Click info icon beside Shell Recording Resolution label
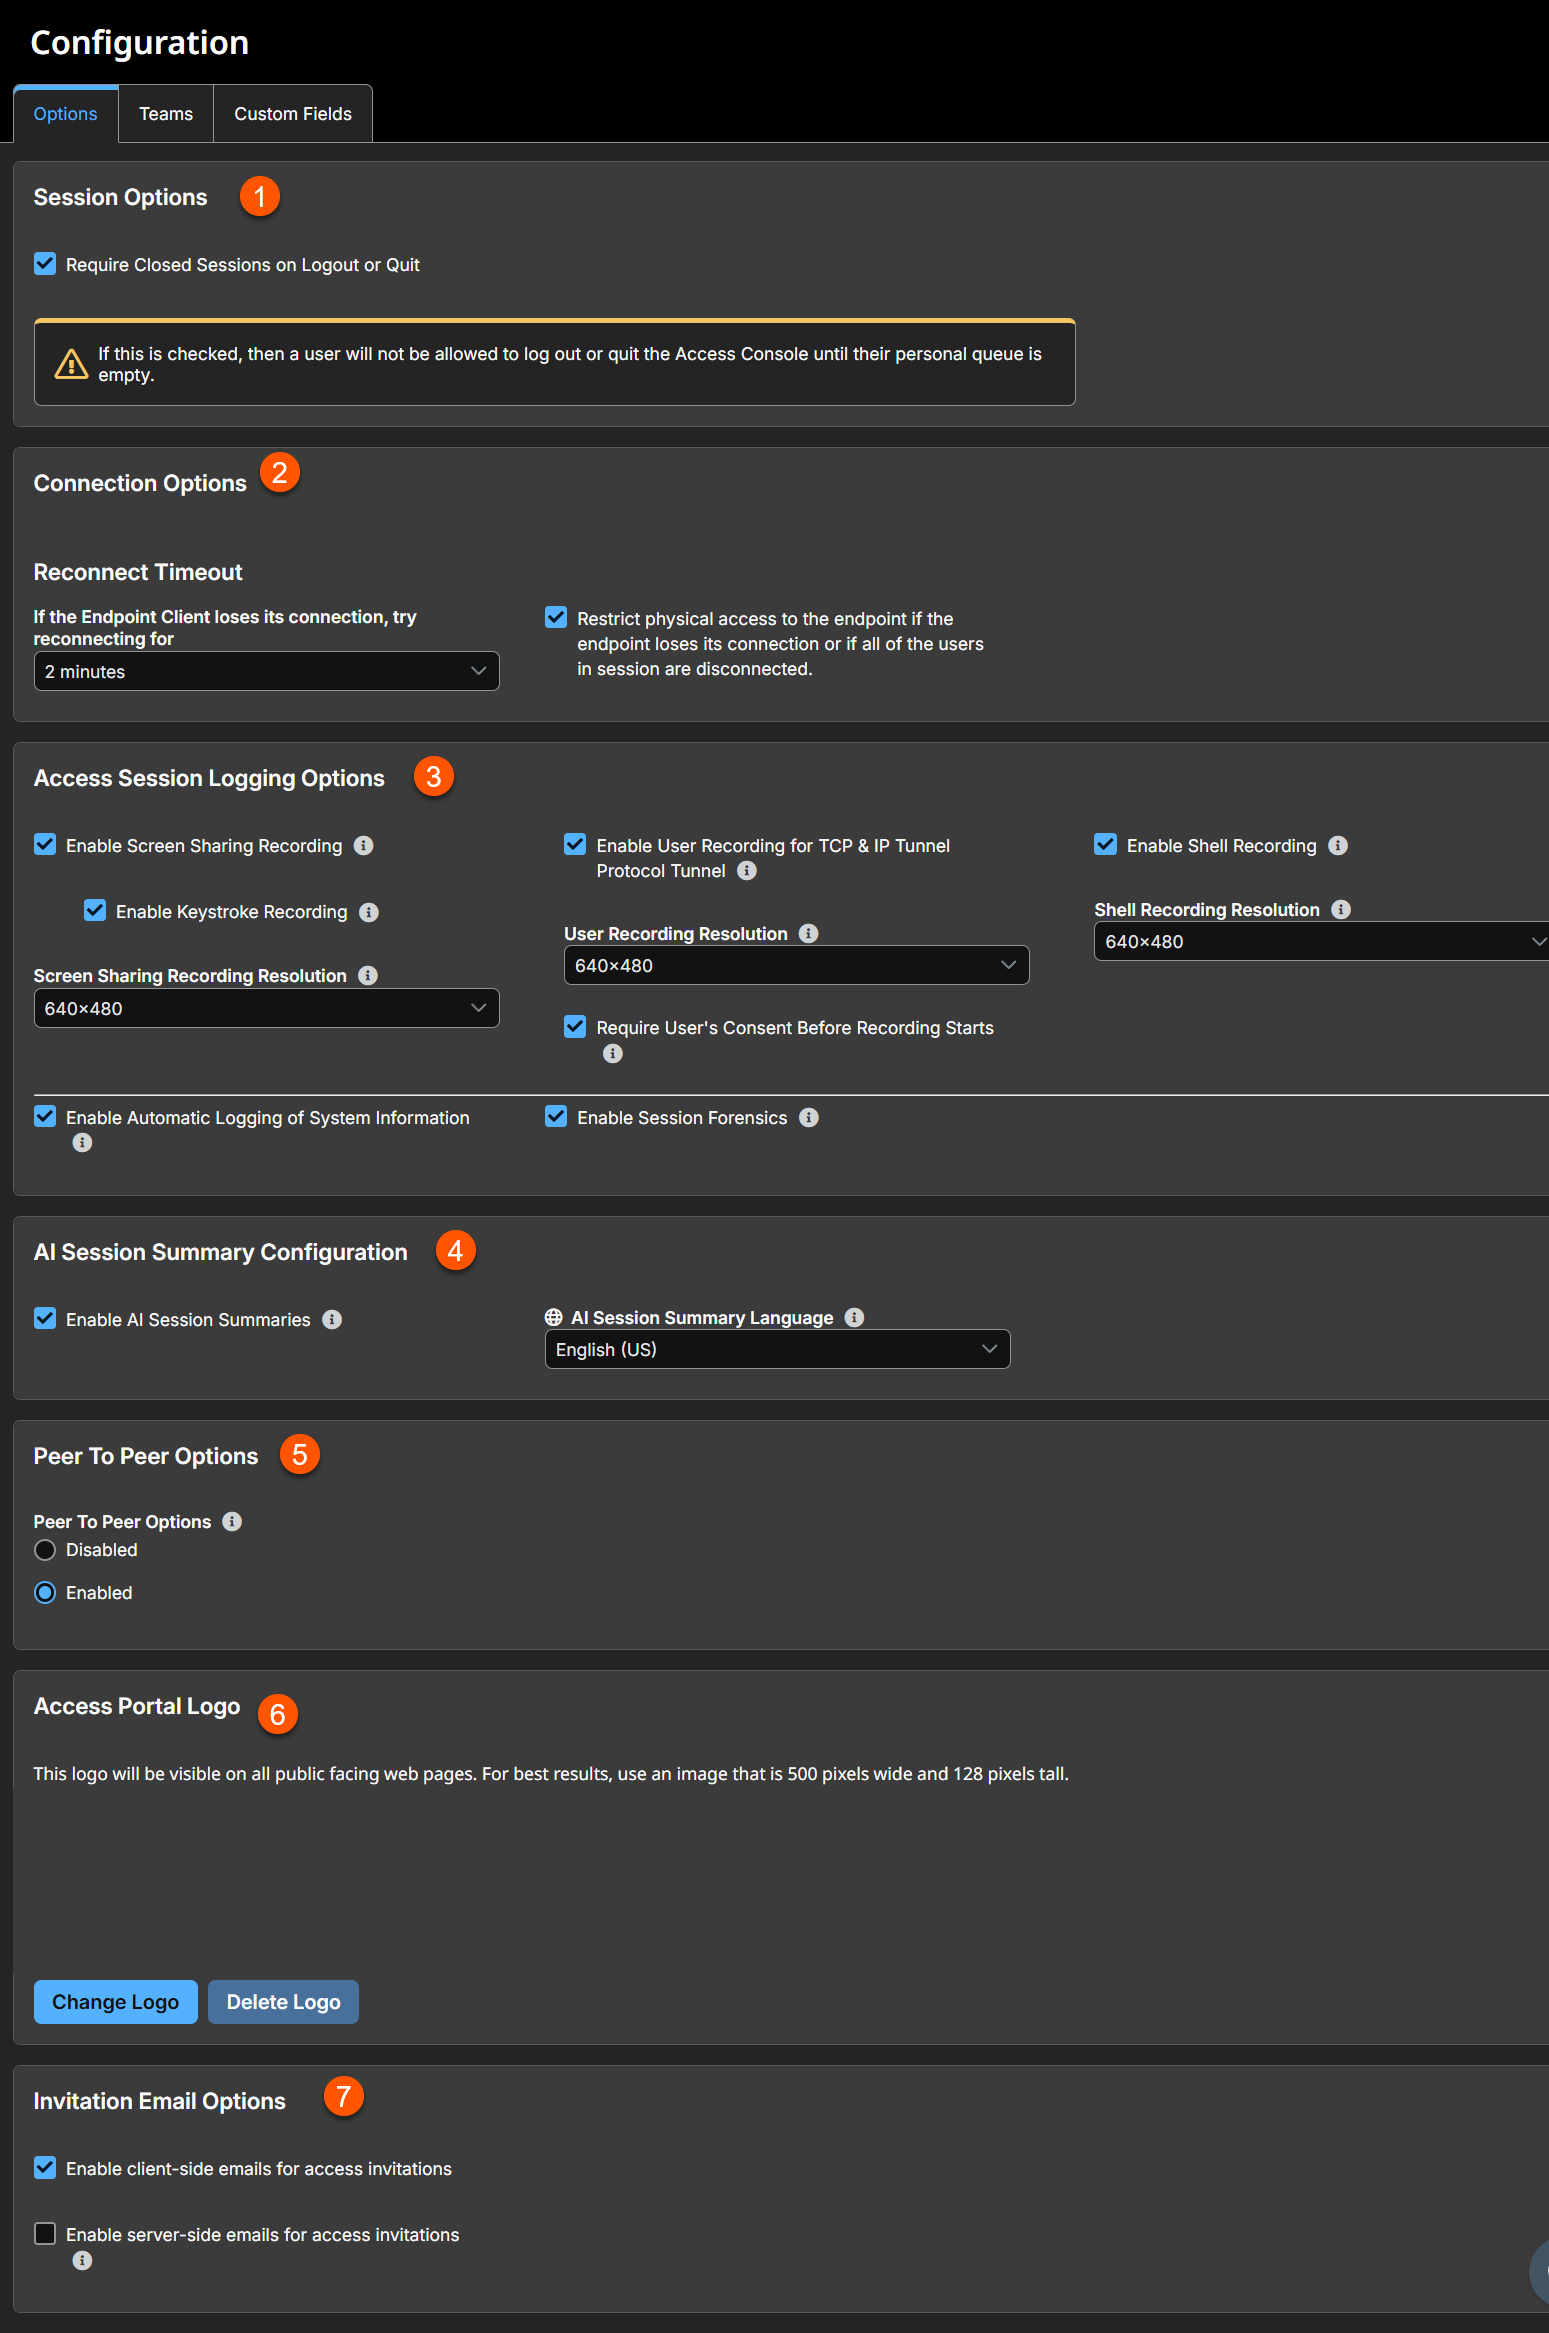The image size is (1549, 2333). click(1341, 909)
